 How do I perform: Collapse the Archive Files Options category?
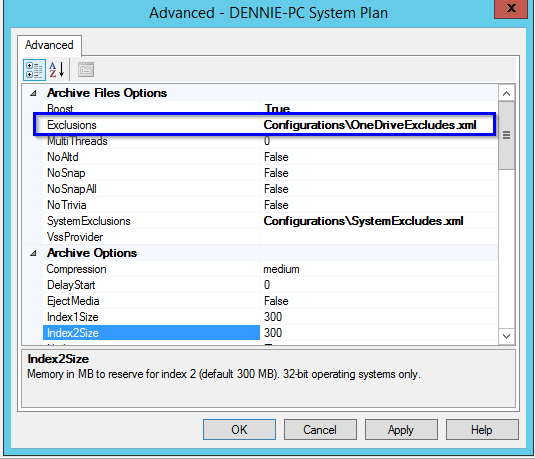(x=33, y=93)
